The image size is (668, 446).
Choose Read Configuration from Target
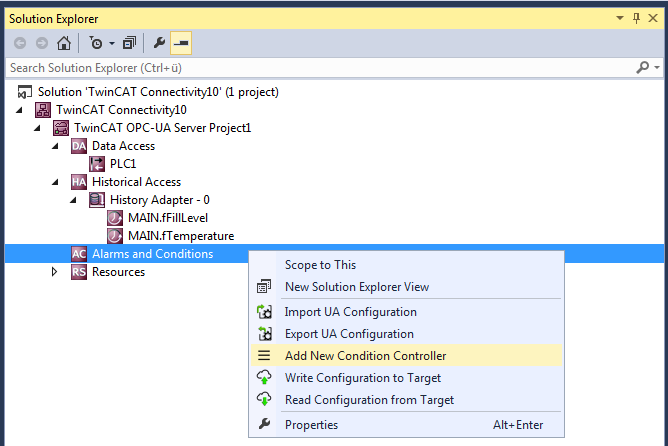(406, 400)
